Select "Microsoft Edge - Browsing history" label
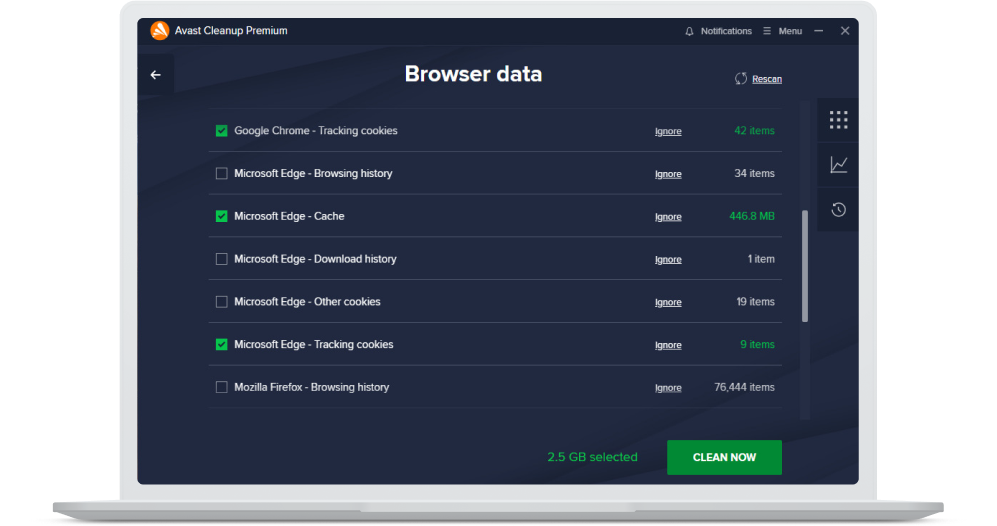This screenshot has height=526, width=997. (313, 173)
